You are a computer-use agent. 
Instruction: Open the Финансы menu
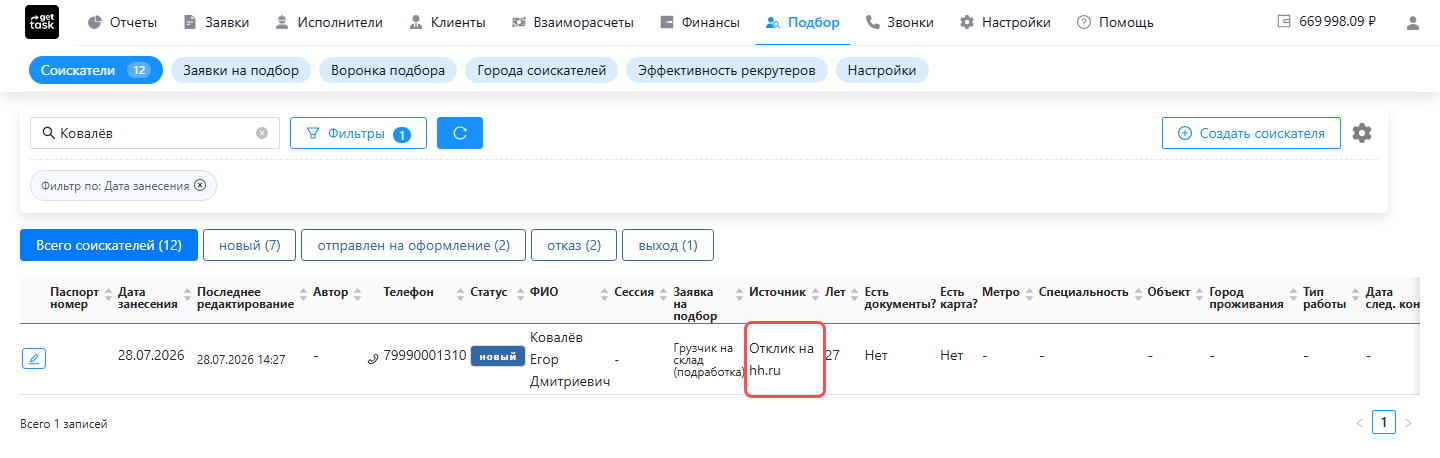pyautogui.click(x=700, y=22)
